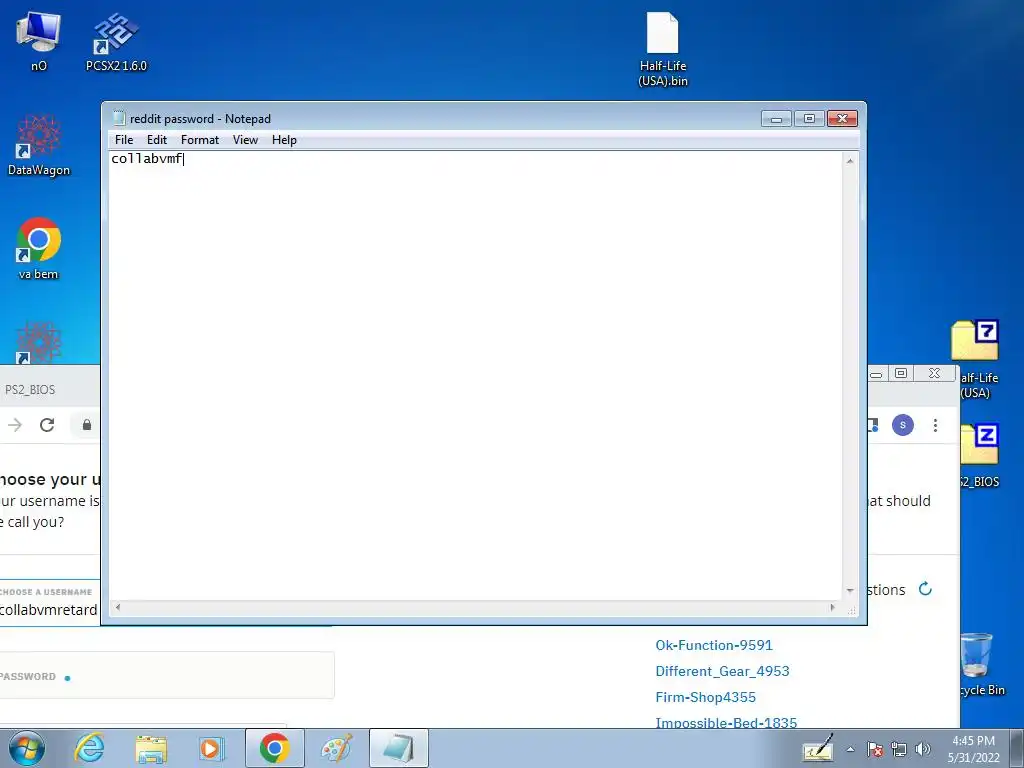Open Internet Explorer from the taskbar
The width and height of the screenshot is (1024, 768).
pos(89,748)
